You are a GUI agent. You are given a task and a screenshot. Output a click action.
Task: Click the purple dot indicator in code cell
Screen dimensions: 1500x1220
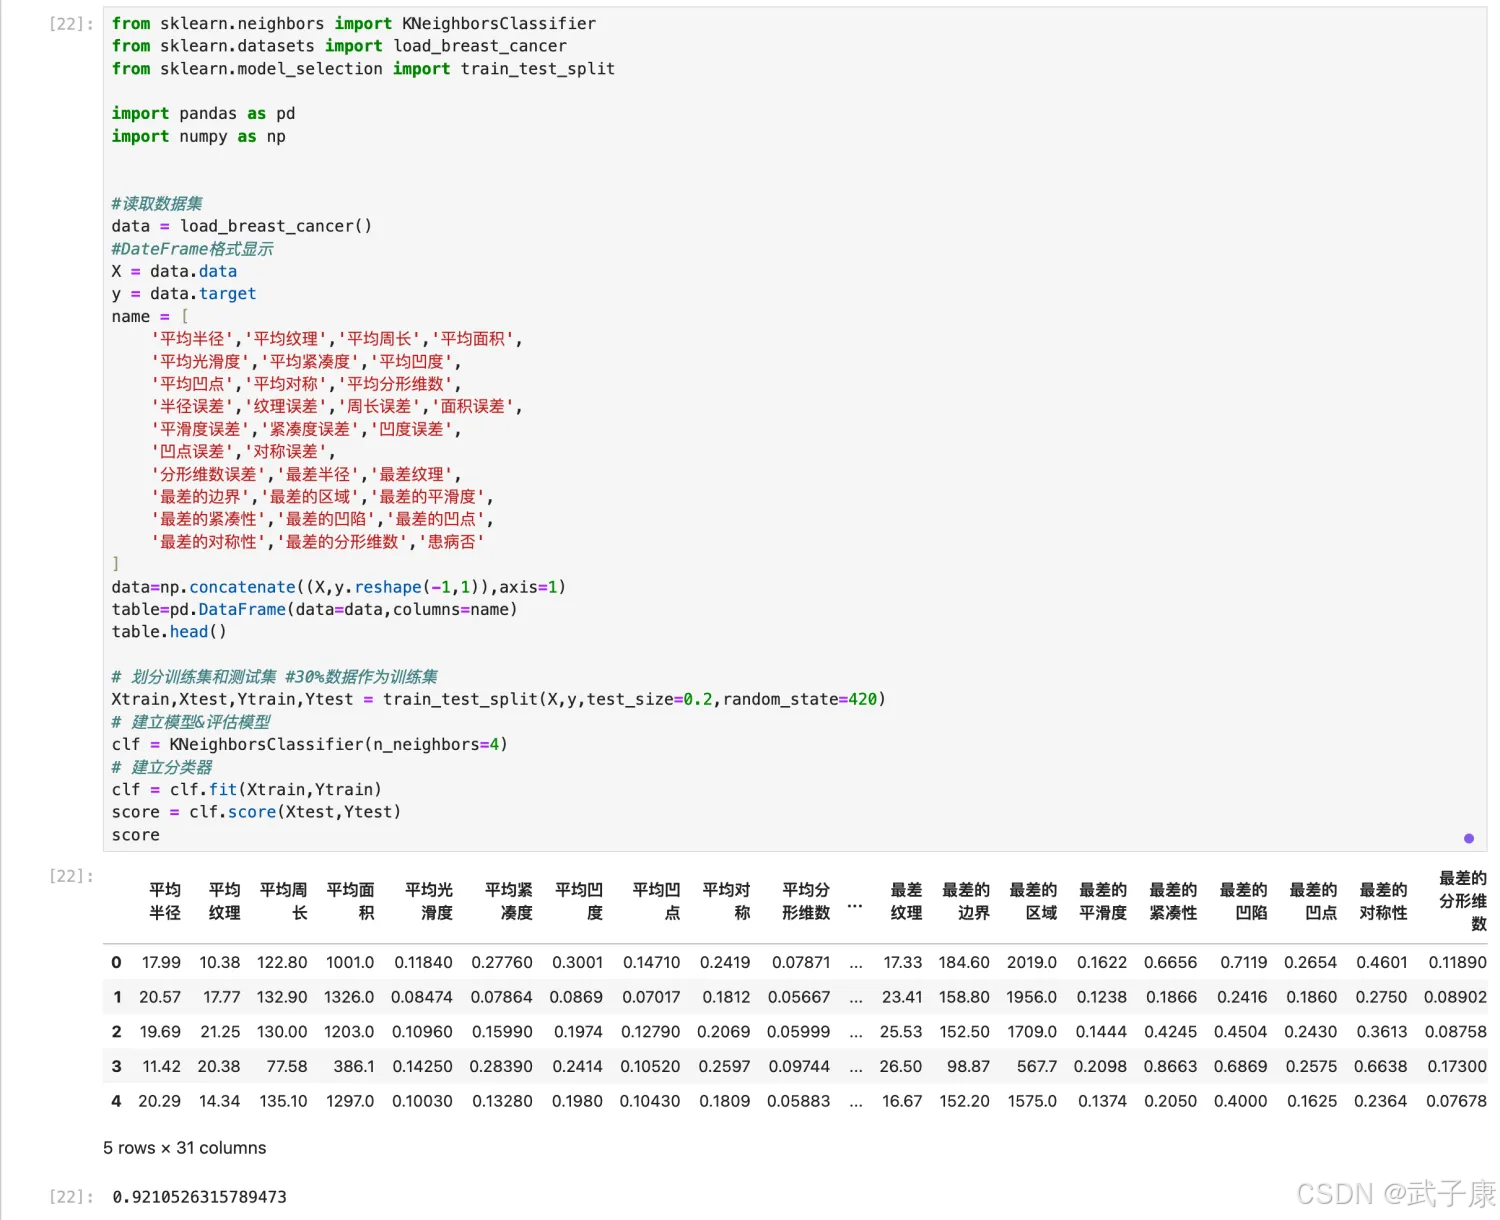coord(1468,838)
